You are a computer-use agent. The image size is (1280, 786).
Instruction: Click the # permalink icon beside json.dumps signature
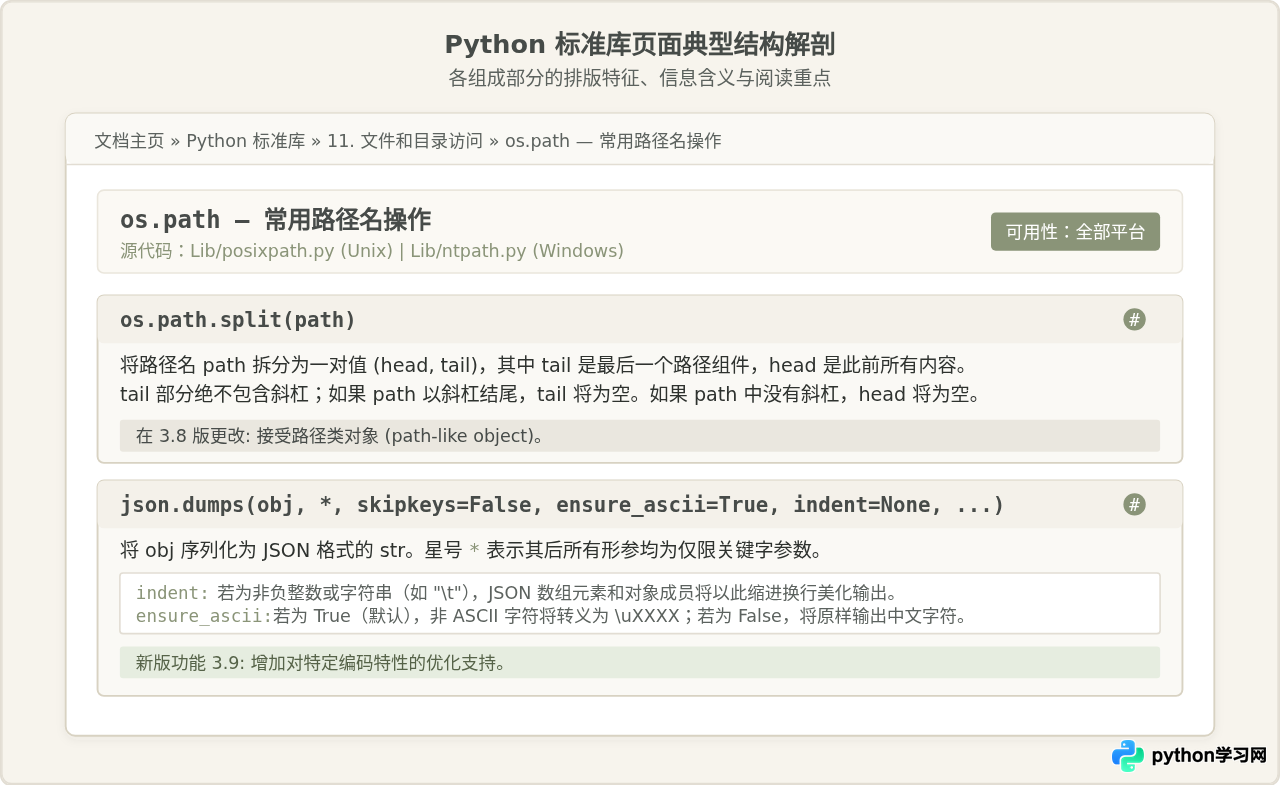coord(1134,504)
